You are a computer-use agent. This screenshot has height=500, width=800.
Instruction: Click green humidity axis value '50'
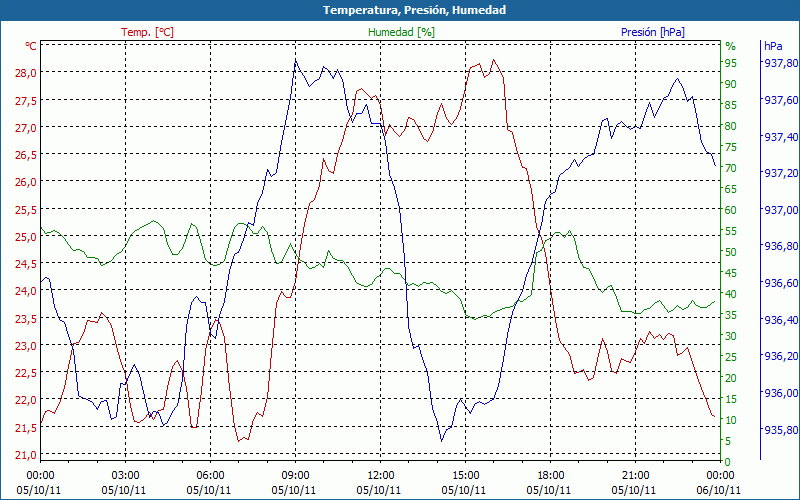click(x=731, y=252)
